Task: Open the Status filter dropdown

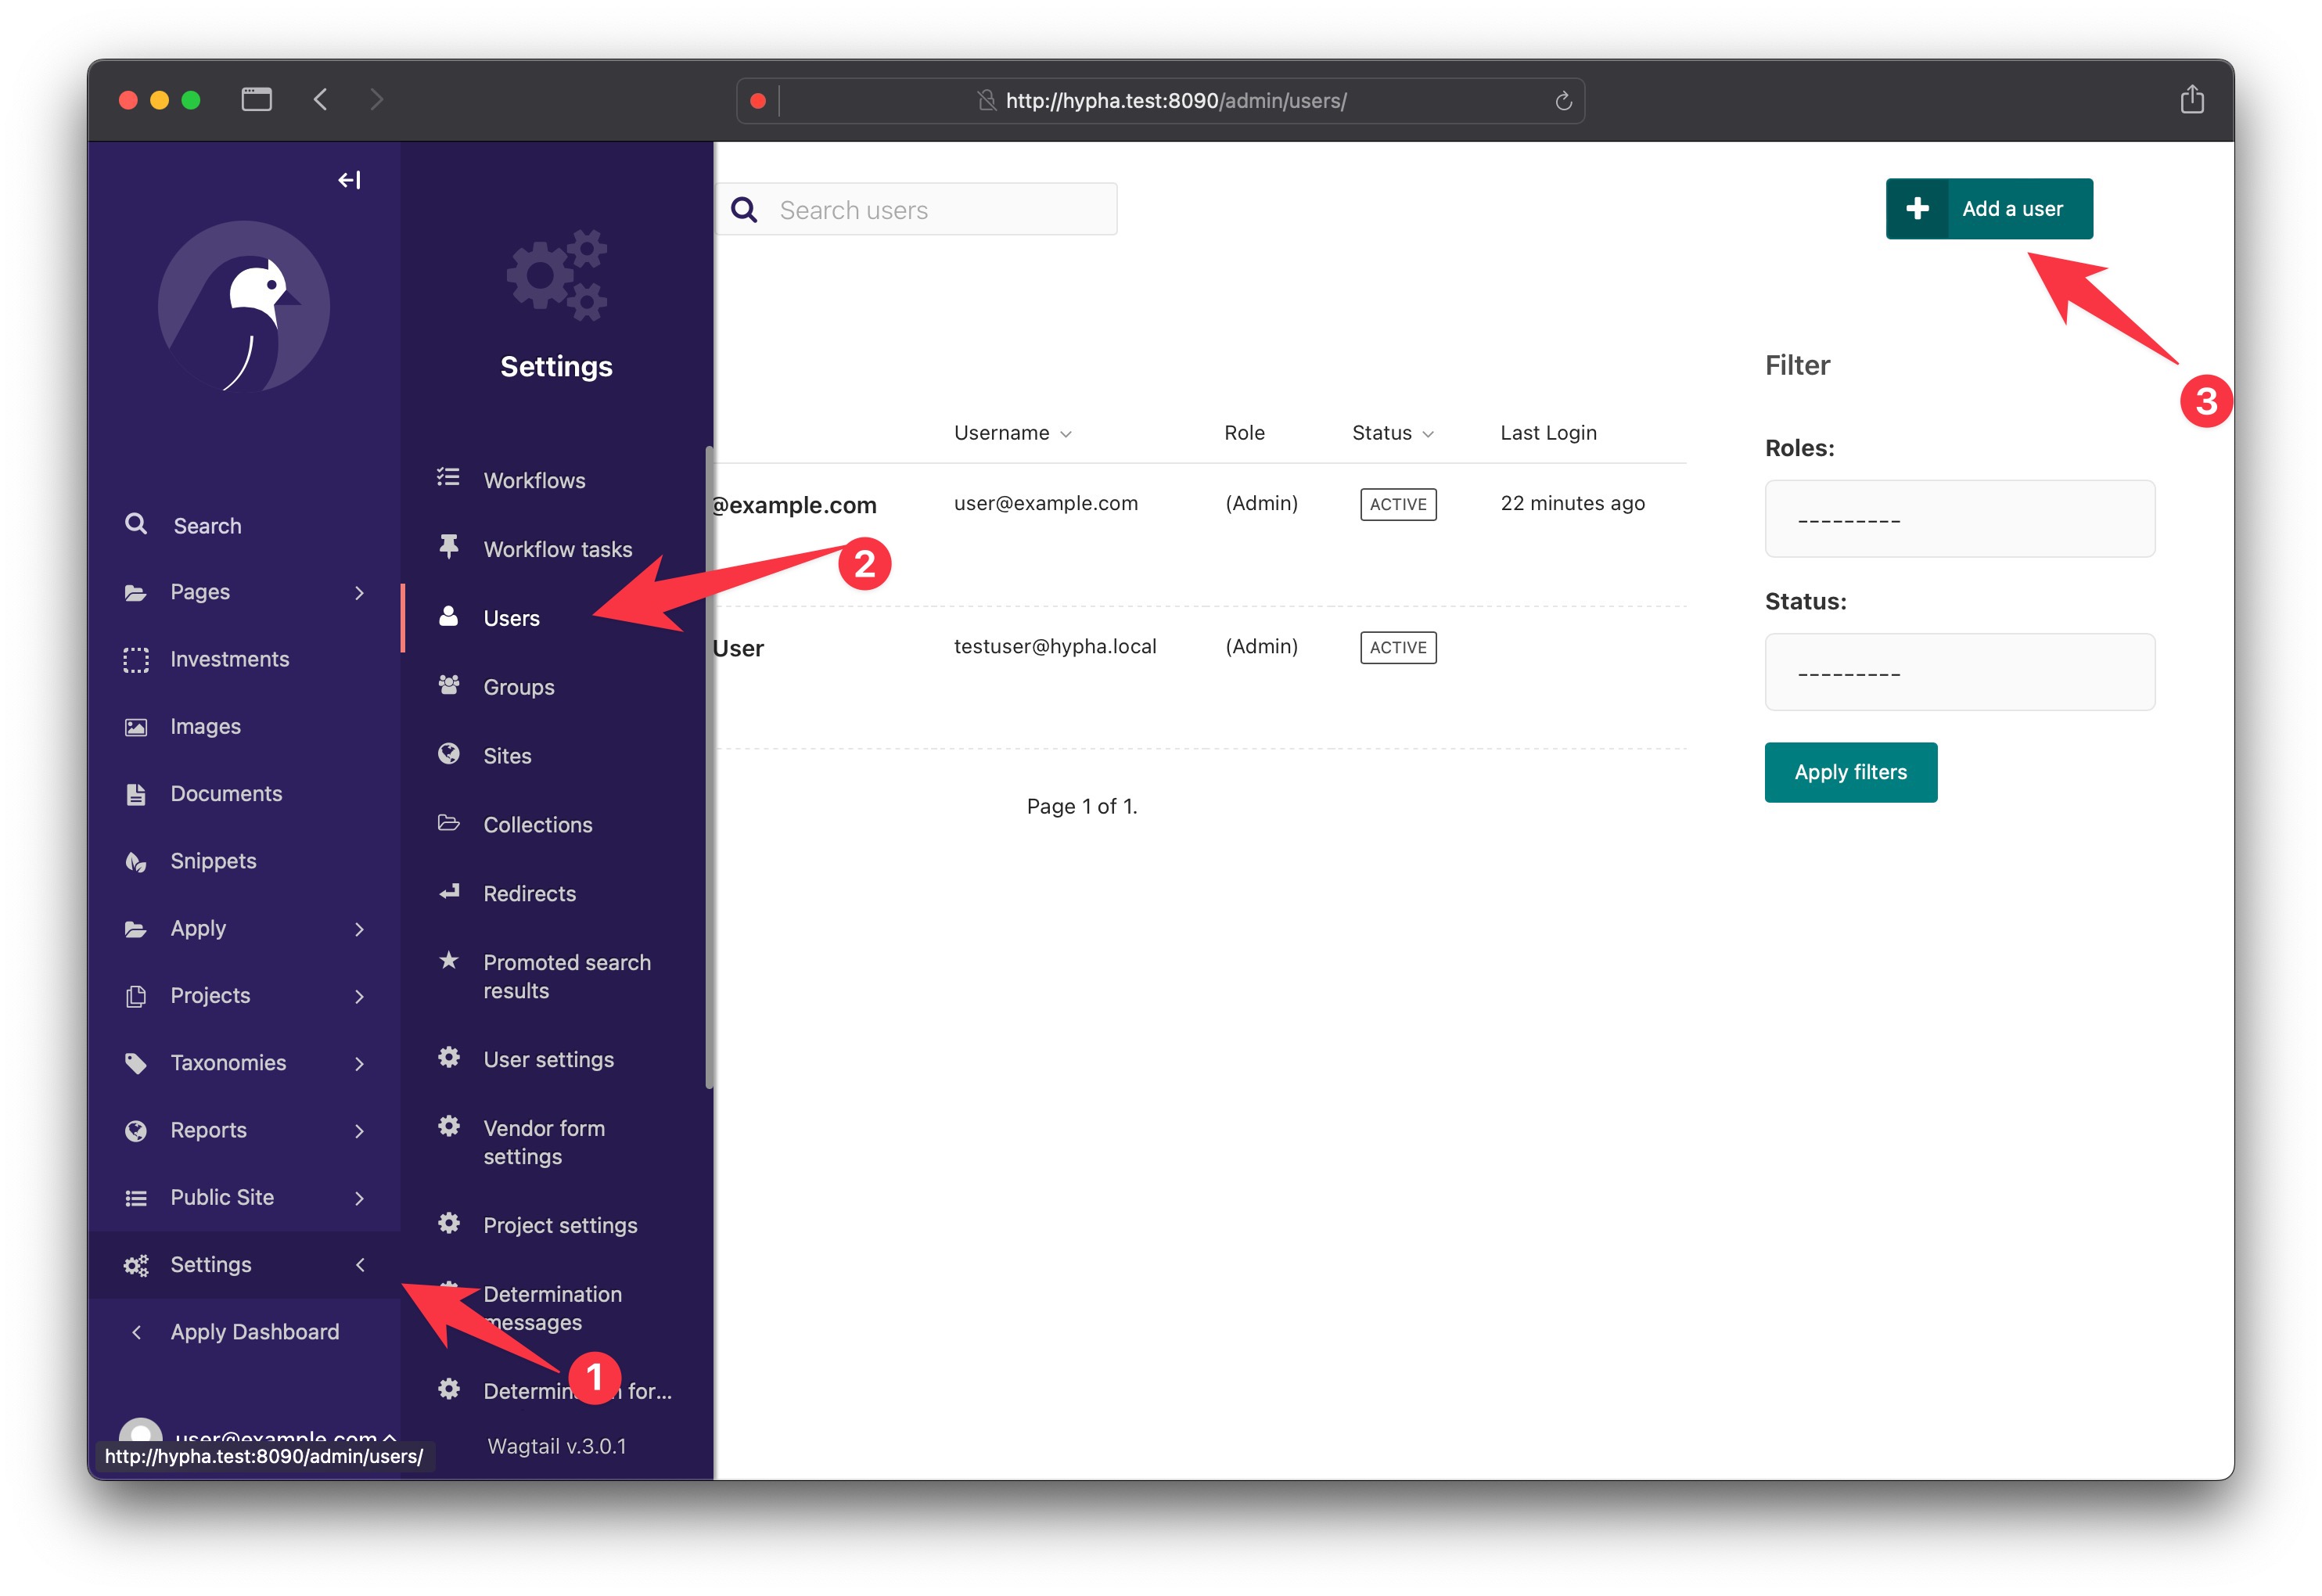Action: click(1958, 671)
